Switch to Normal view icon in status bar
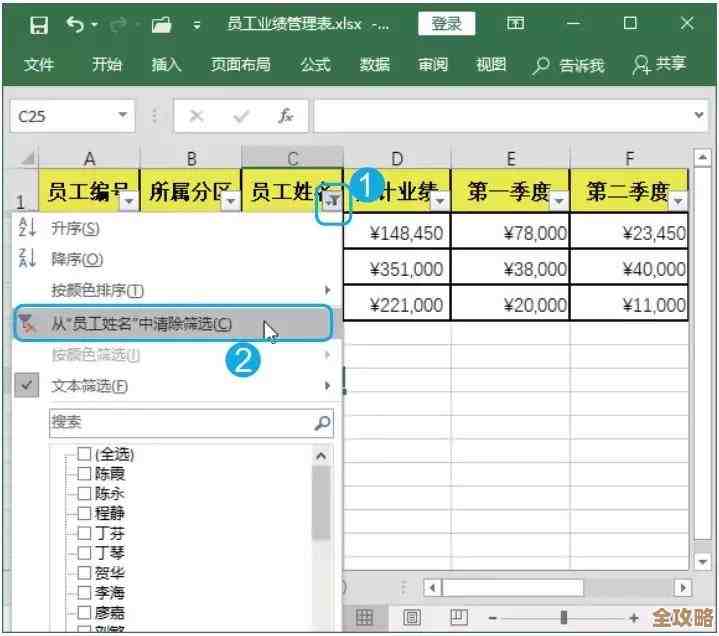 (364, 618)
